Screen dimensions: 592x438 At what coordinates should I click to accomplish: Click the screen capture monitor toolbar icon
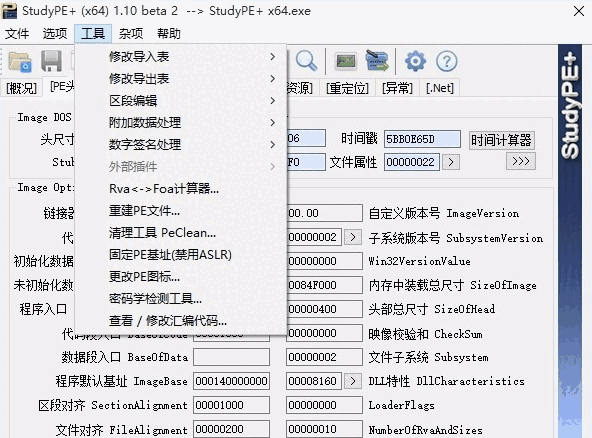tap(346, 61)
